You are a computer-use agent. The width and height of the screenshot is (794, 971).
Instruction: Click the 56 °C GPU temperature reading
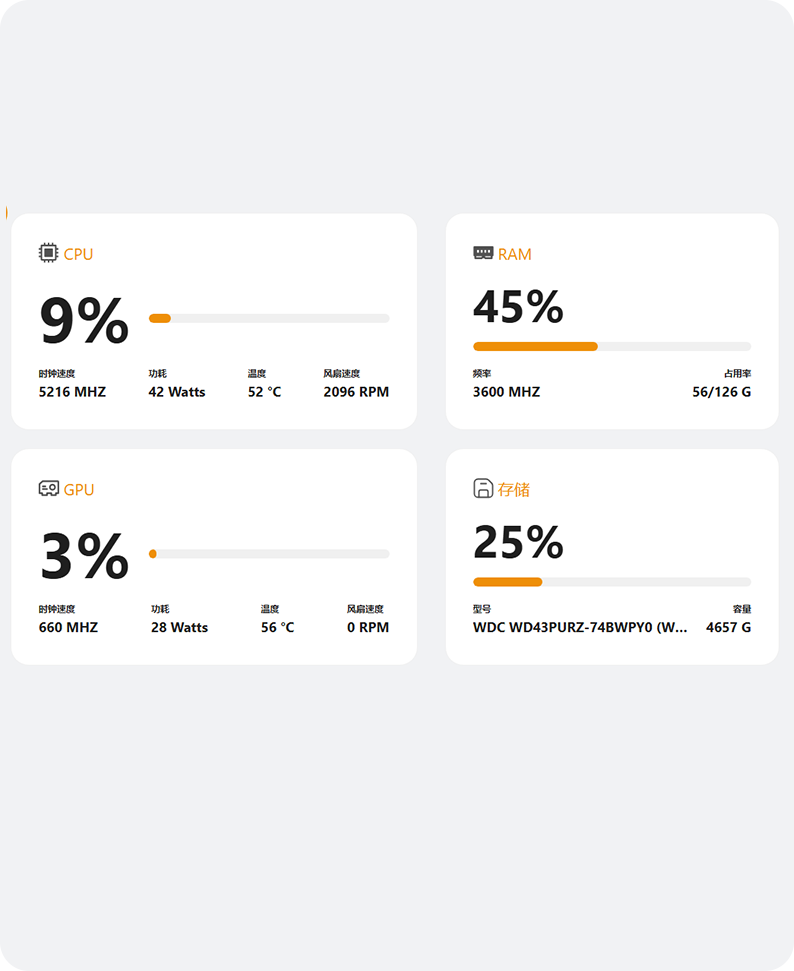(x=277, y=627)
